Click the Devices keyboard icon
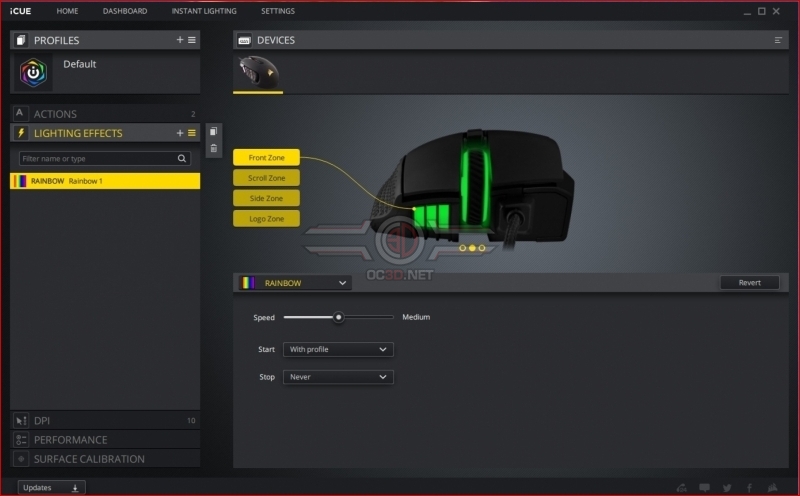The height and width of the screenshot is (496, 800). [244, 40]
